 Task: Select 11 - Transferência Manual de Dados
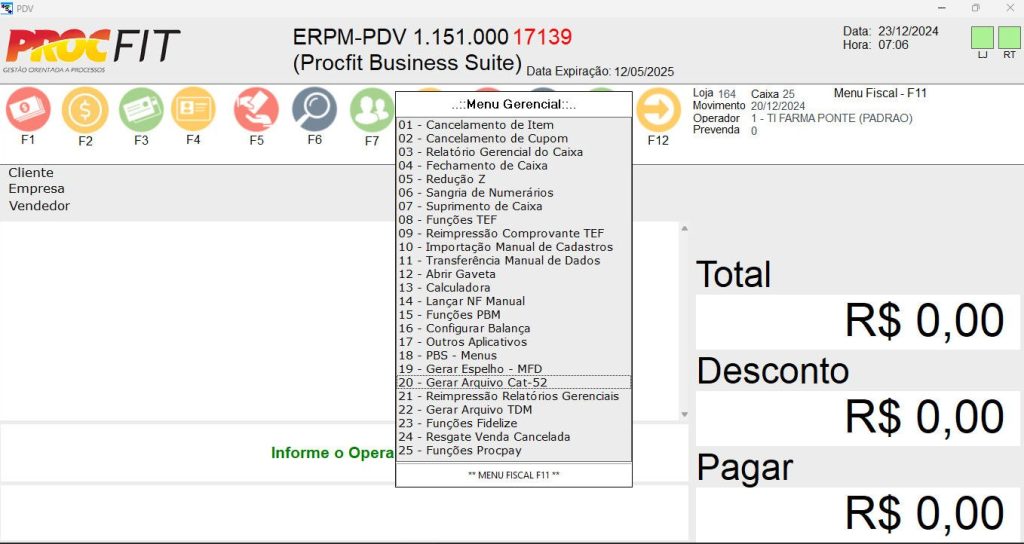[514, 261]
